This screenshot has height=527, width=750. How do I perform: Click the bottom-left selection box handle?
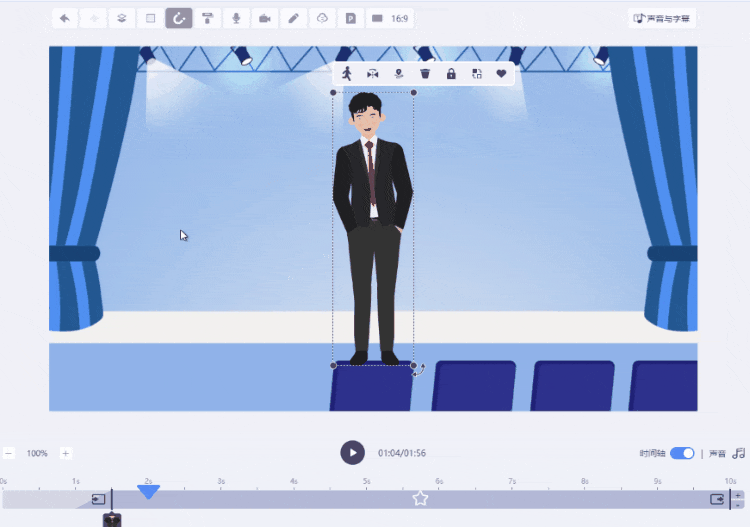pyautogui.click(x=333, y=365)
